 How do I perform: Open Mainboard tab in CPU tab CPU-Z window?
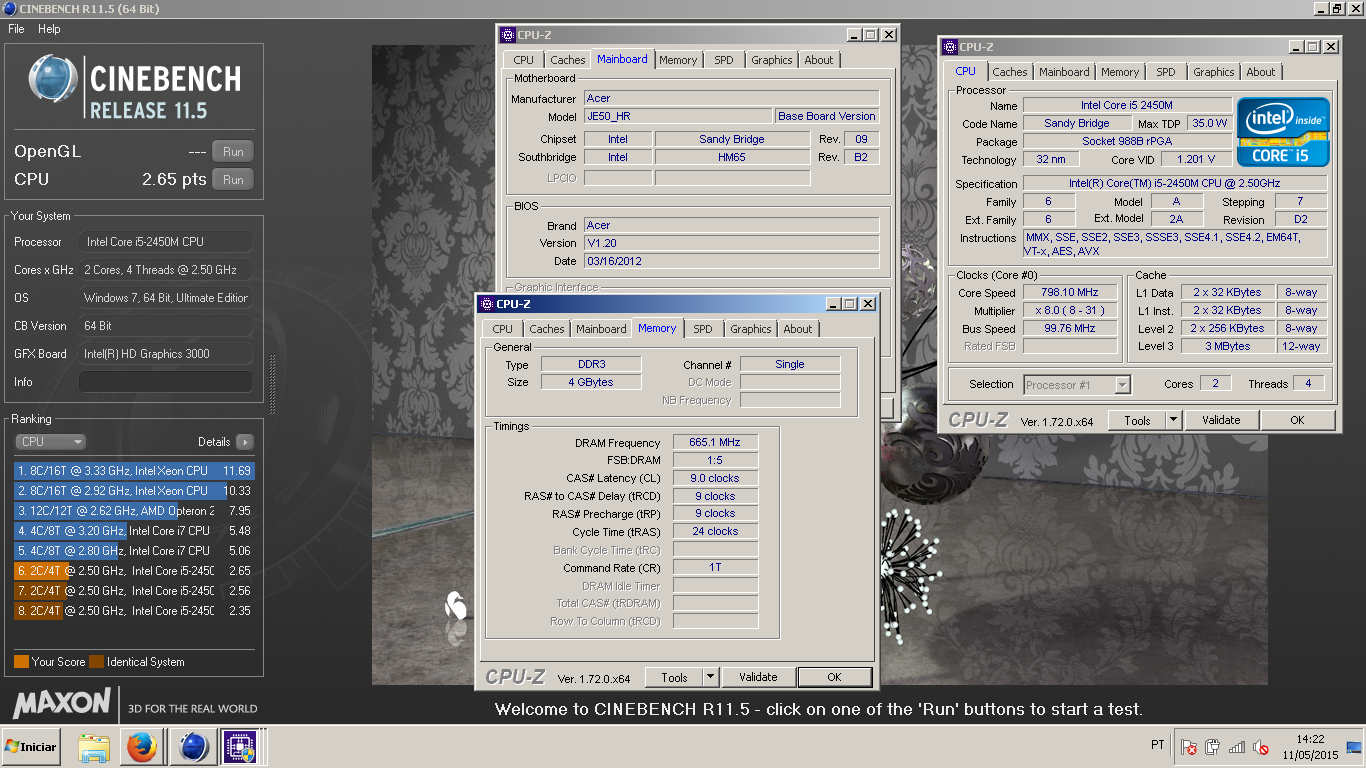tap(1064, 72)
